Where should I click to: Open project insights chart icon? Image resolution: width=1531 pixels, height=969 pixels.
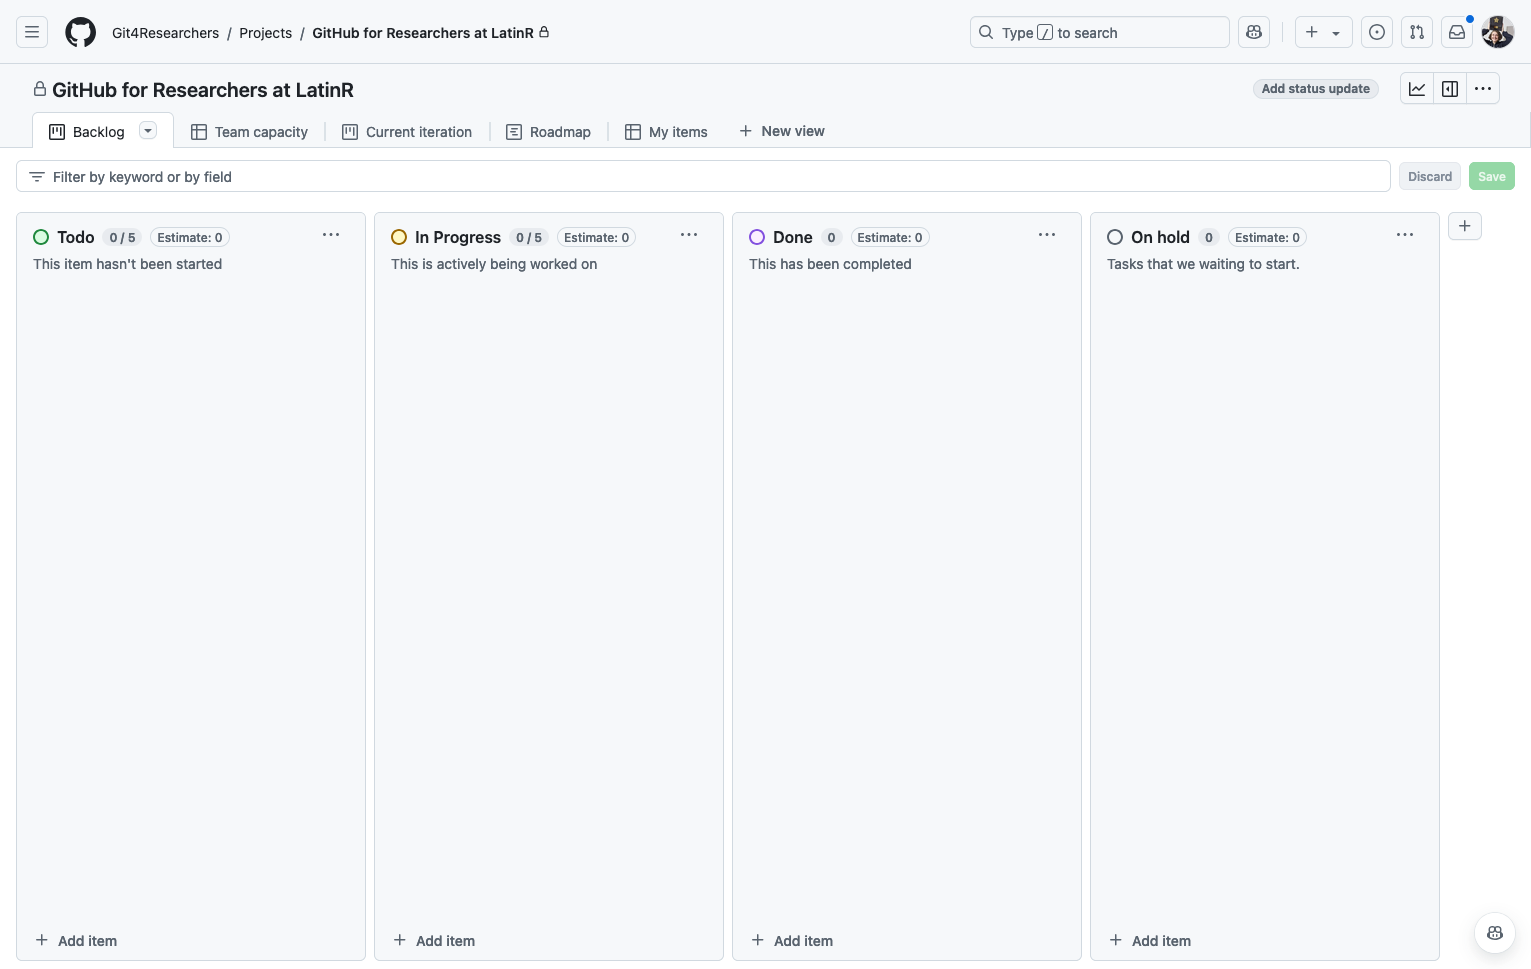(1417, 89)
